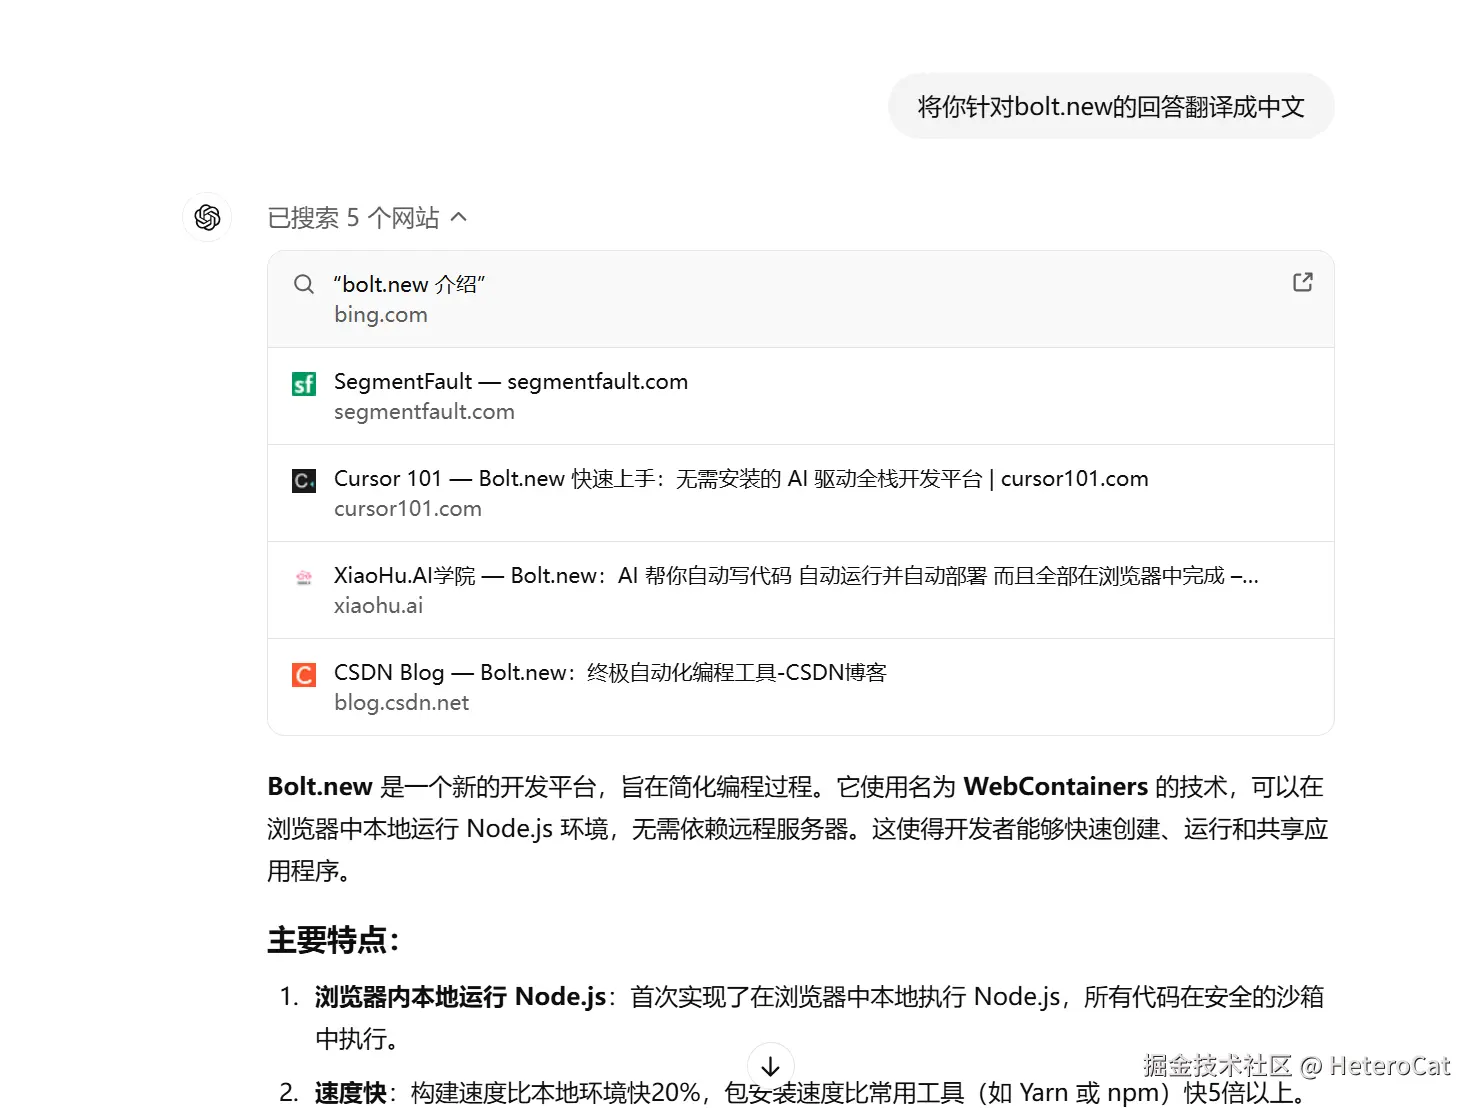The width and height of the screenshot is (1479, 1108).
Task: Open the "bolt.new 介绍" bing.com search row
Action: point(801,299)
